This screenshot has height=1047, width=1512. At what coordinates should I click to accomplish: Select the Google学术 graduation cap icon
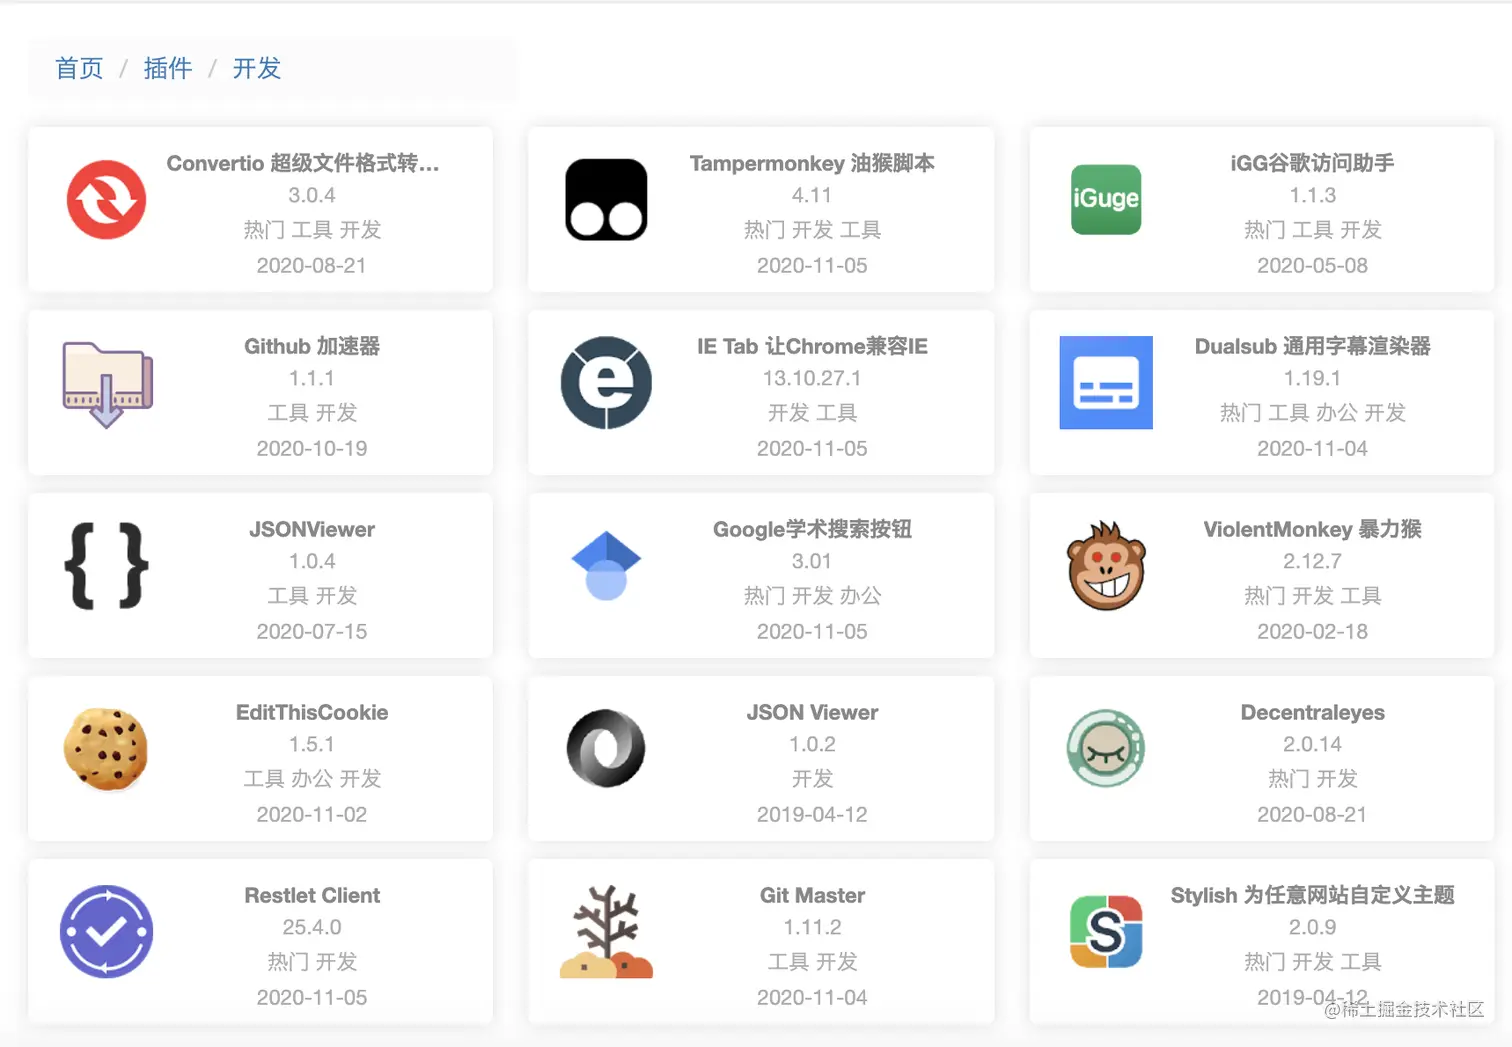(x=606, y=566)
